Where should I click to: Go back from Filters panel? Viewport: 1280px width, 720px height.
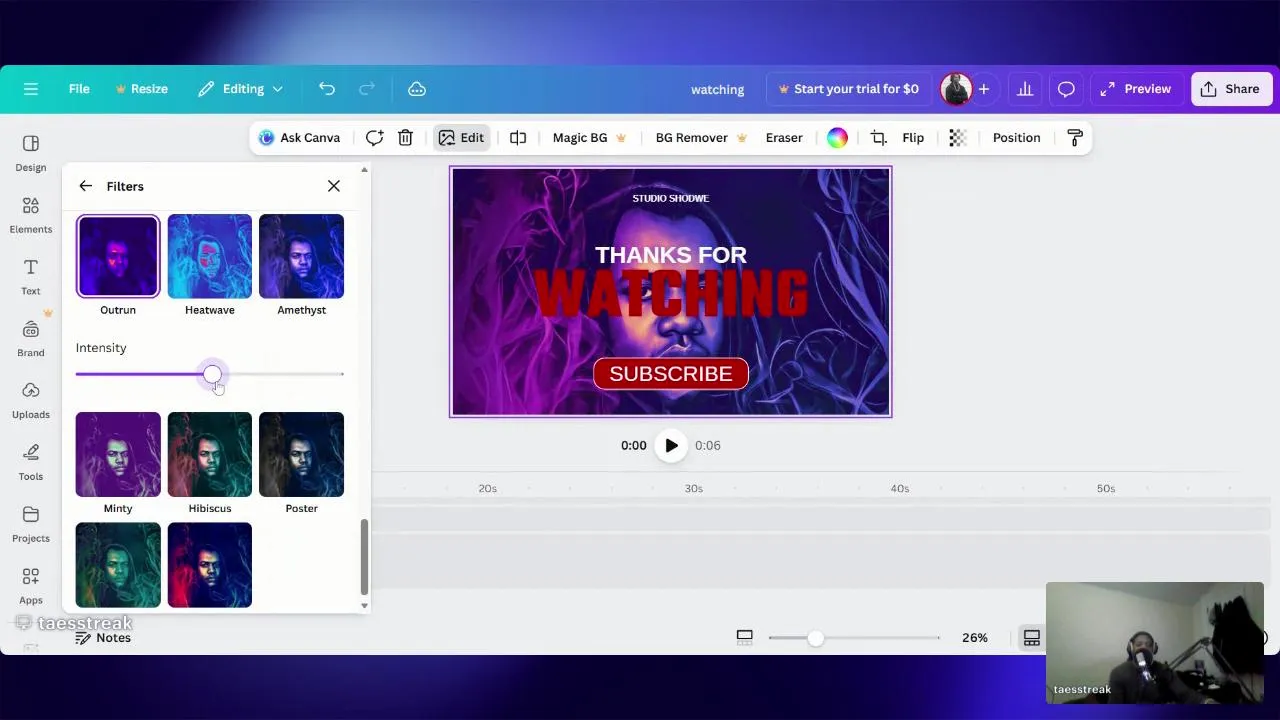pos(85,186)
